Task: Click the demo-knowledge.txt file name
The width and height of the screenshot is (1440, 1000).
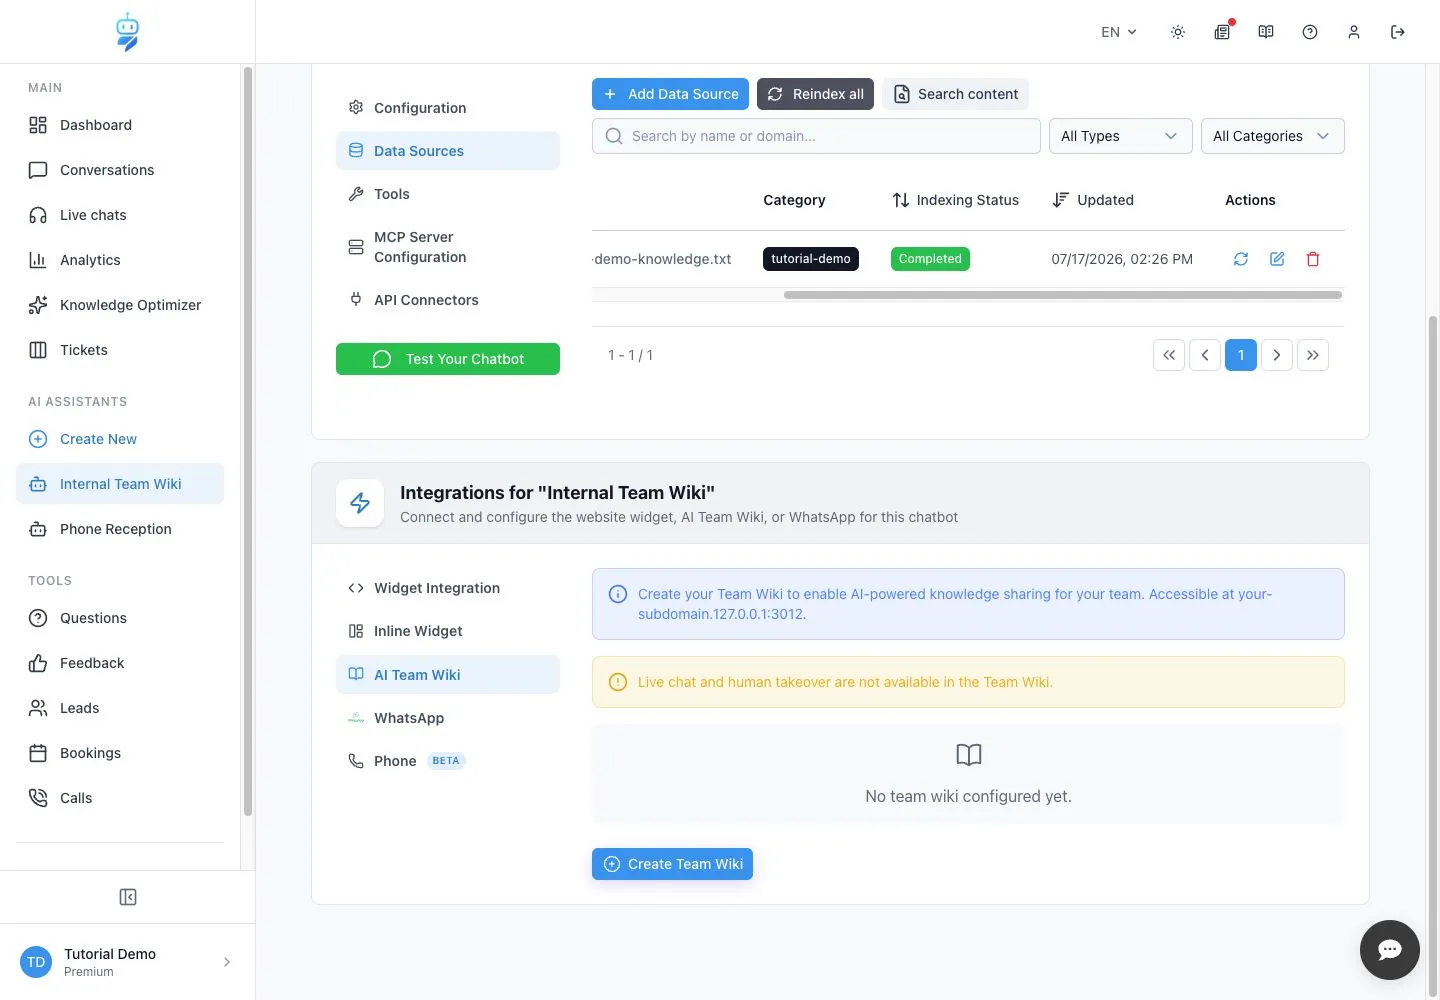Action: 662,259
